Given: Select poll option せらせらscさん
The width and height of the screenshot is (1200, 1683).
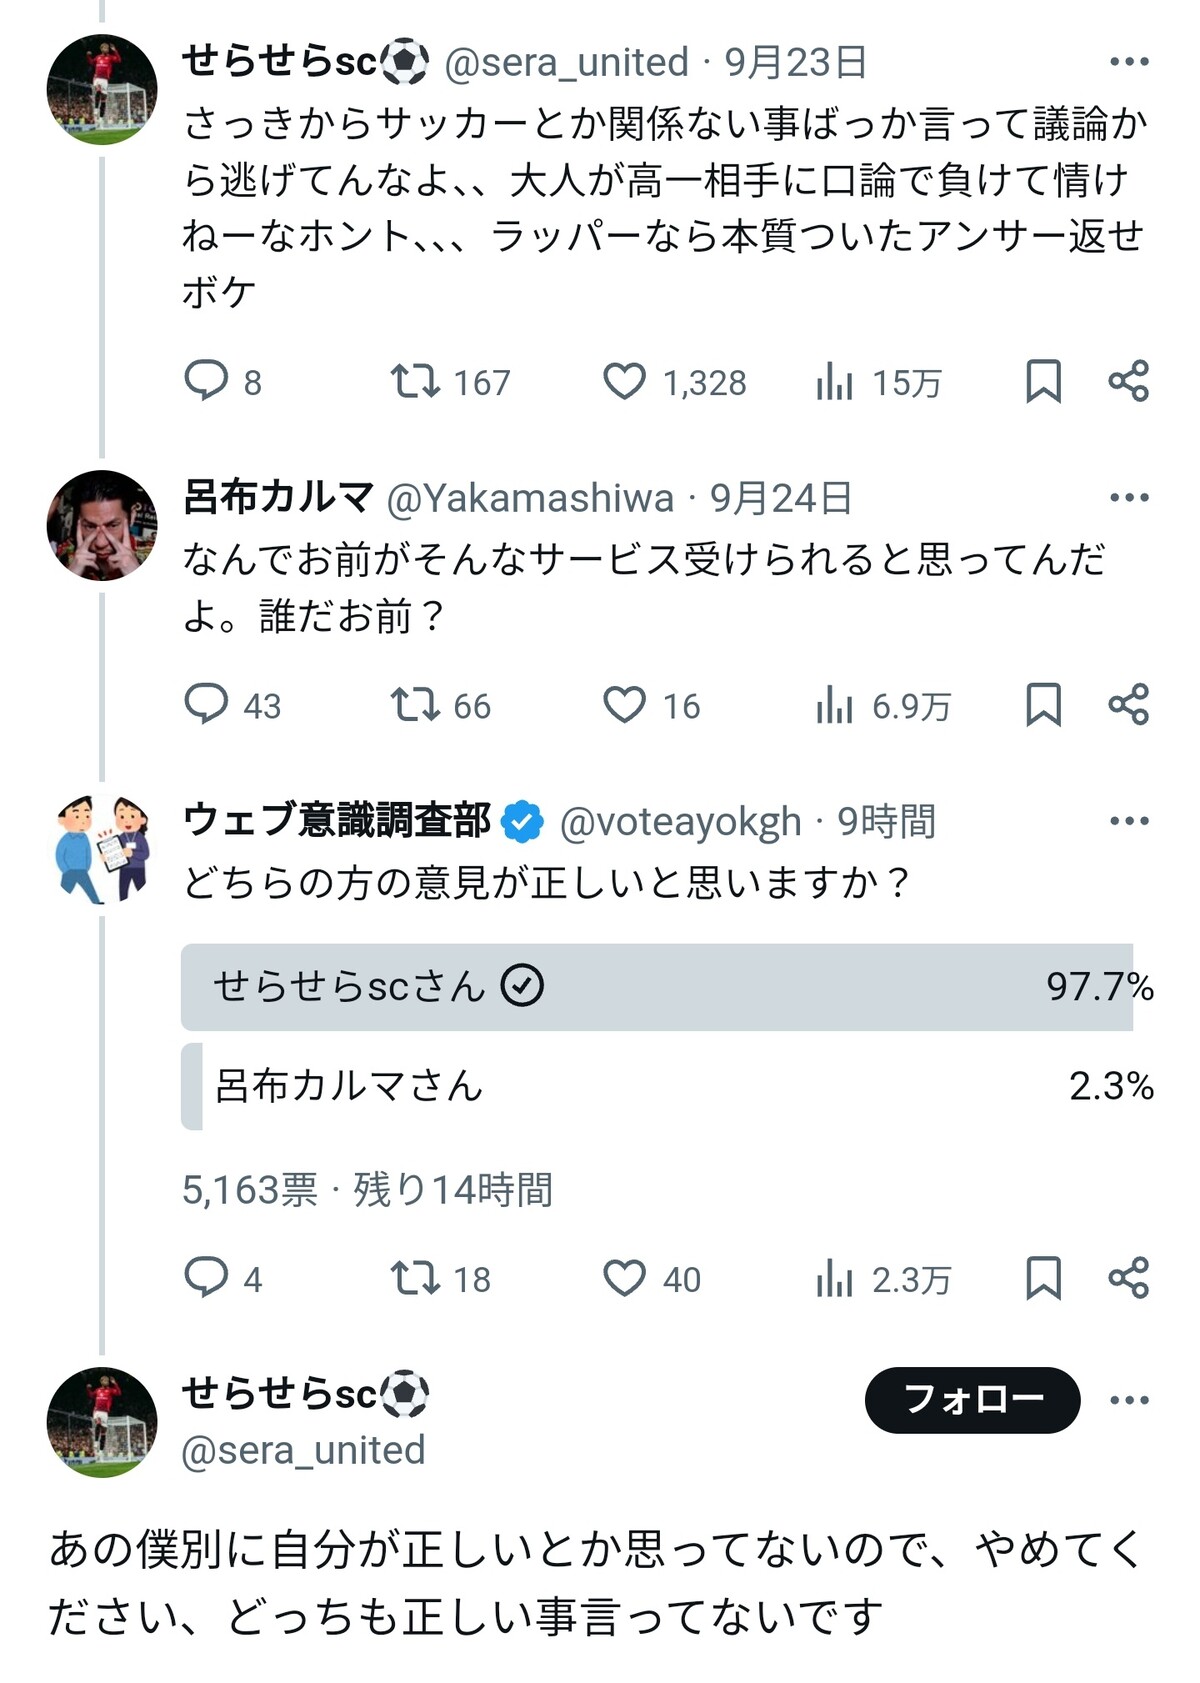Looking at the screenshot, I should coord(656,987).
